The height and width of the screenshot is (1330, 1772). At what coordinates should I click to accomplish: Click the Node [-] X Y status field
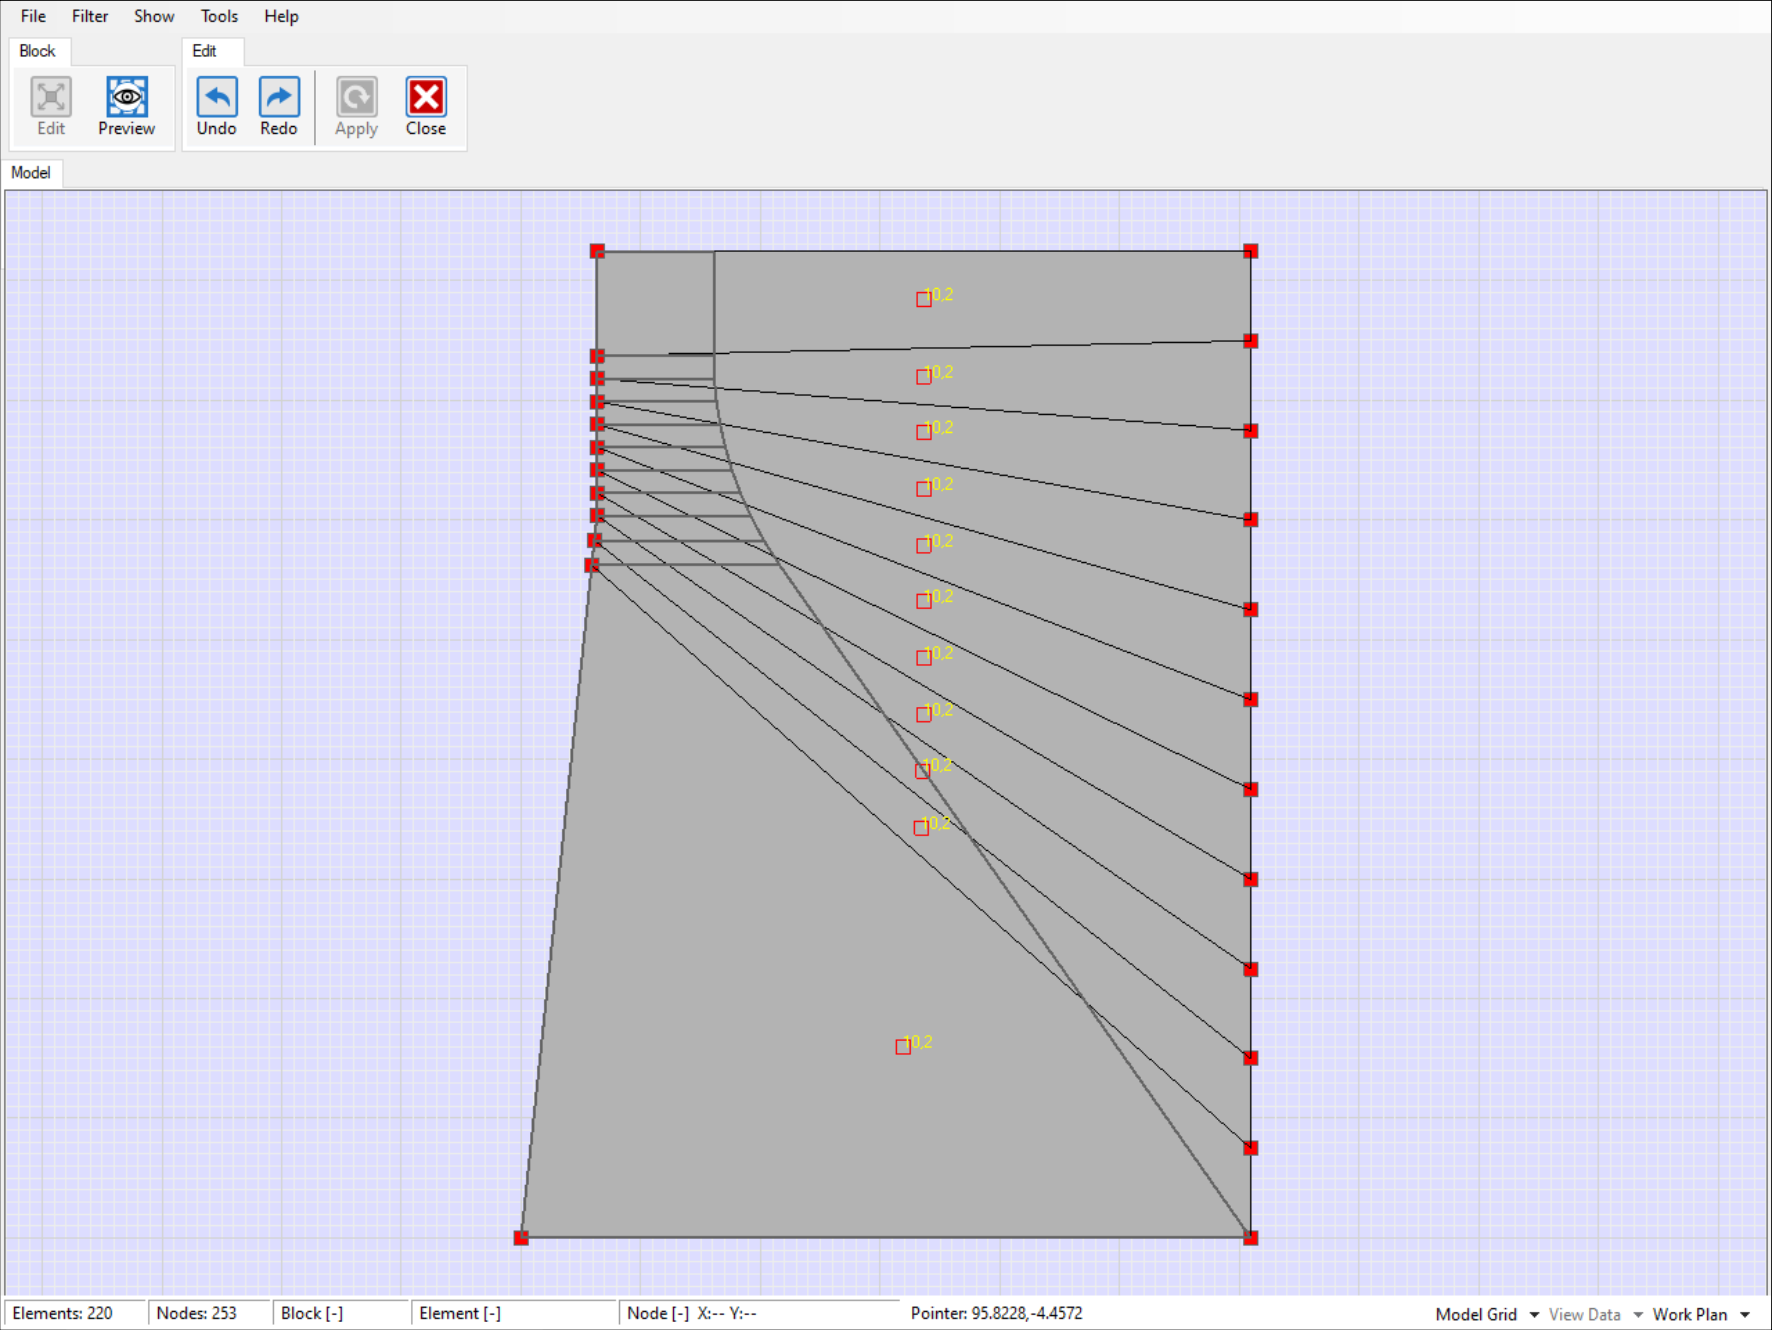759,1313
